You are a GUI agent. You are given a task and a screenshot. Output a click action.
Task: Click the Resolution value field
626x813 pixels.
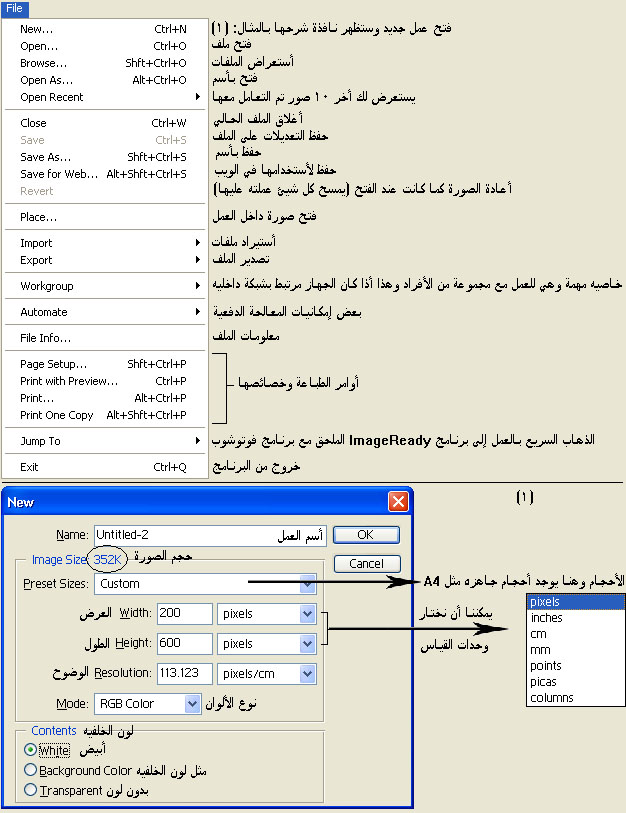pos(185,674)
